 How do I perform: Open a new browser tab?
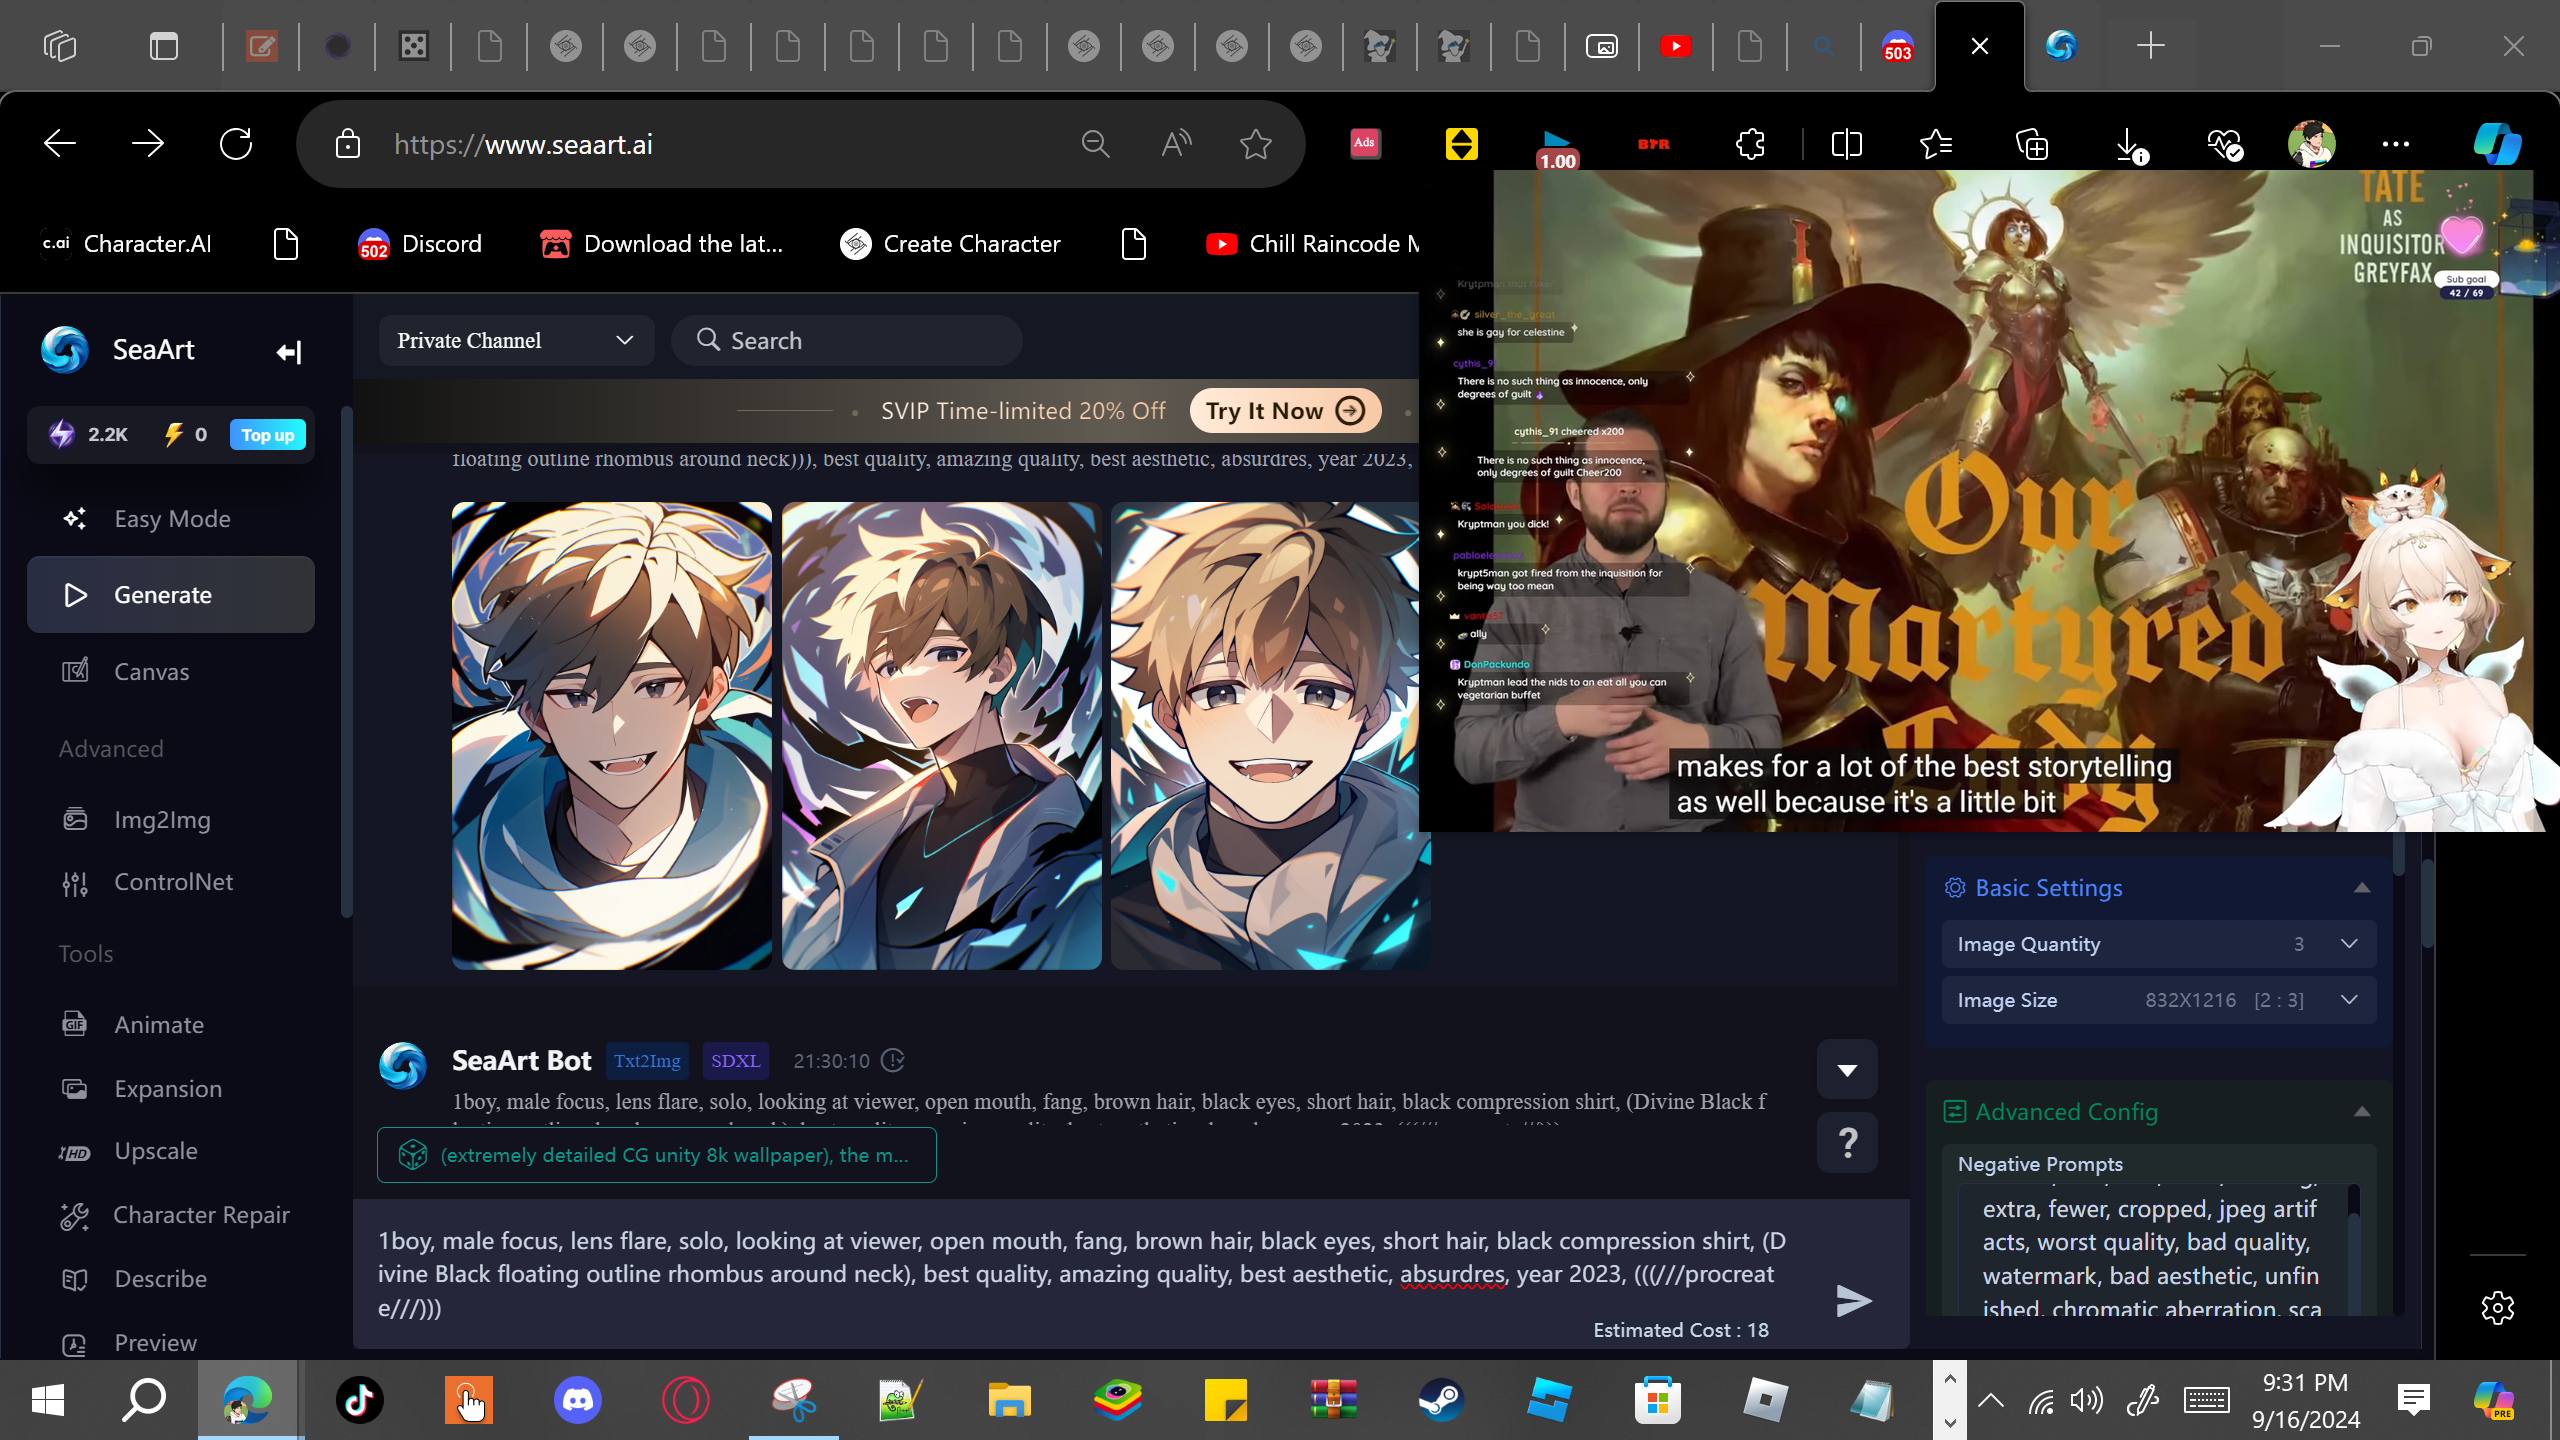2150,46
